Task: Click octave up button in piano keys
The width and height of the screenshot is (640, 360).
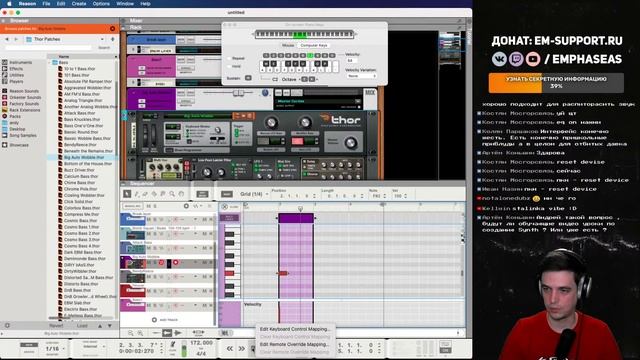Action: click(312, 79)
